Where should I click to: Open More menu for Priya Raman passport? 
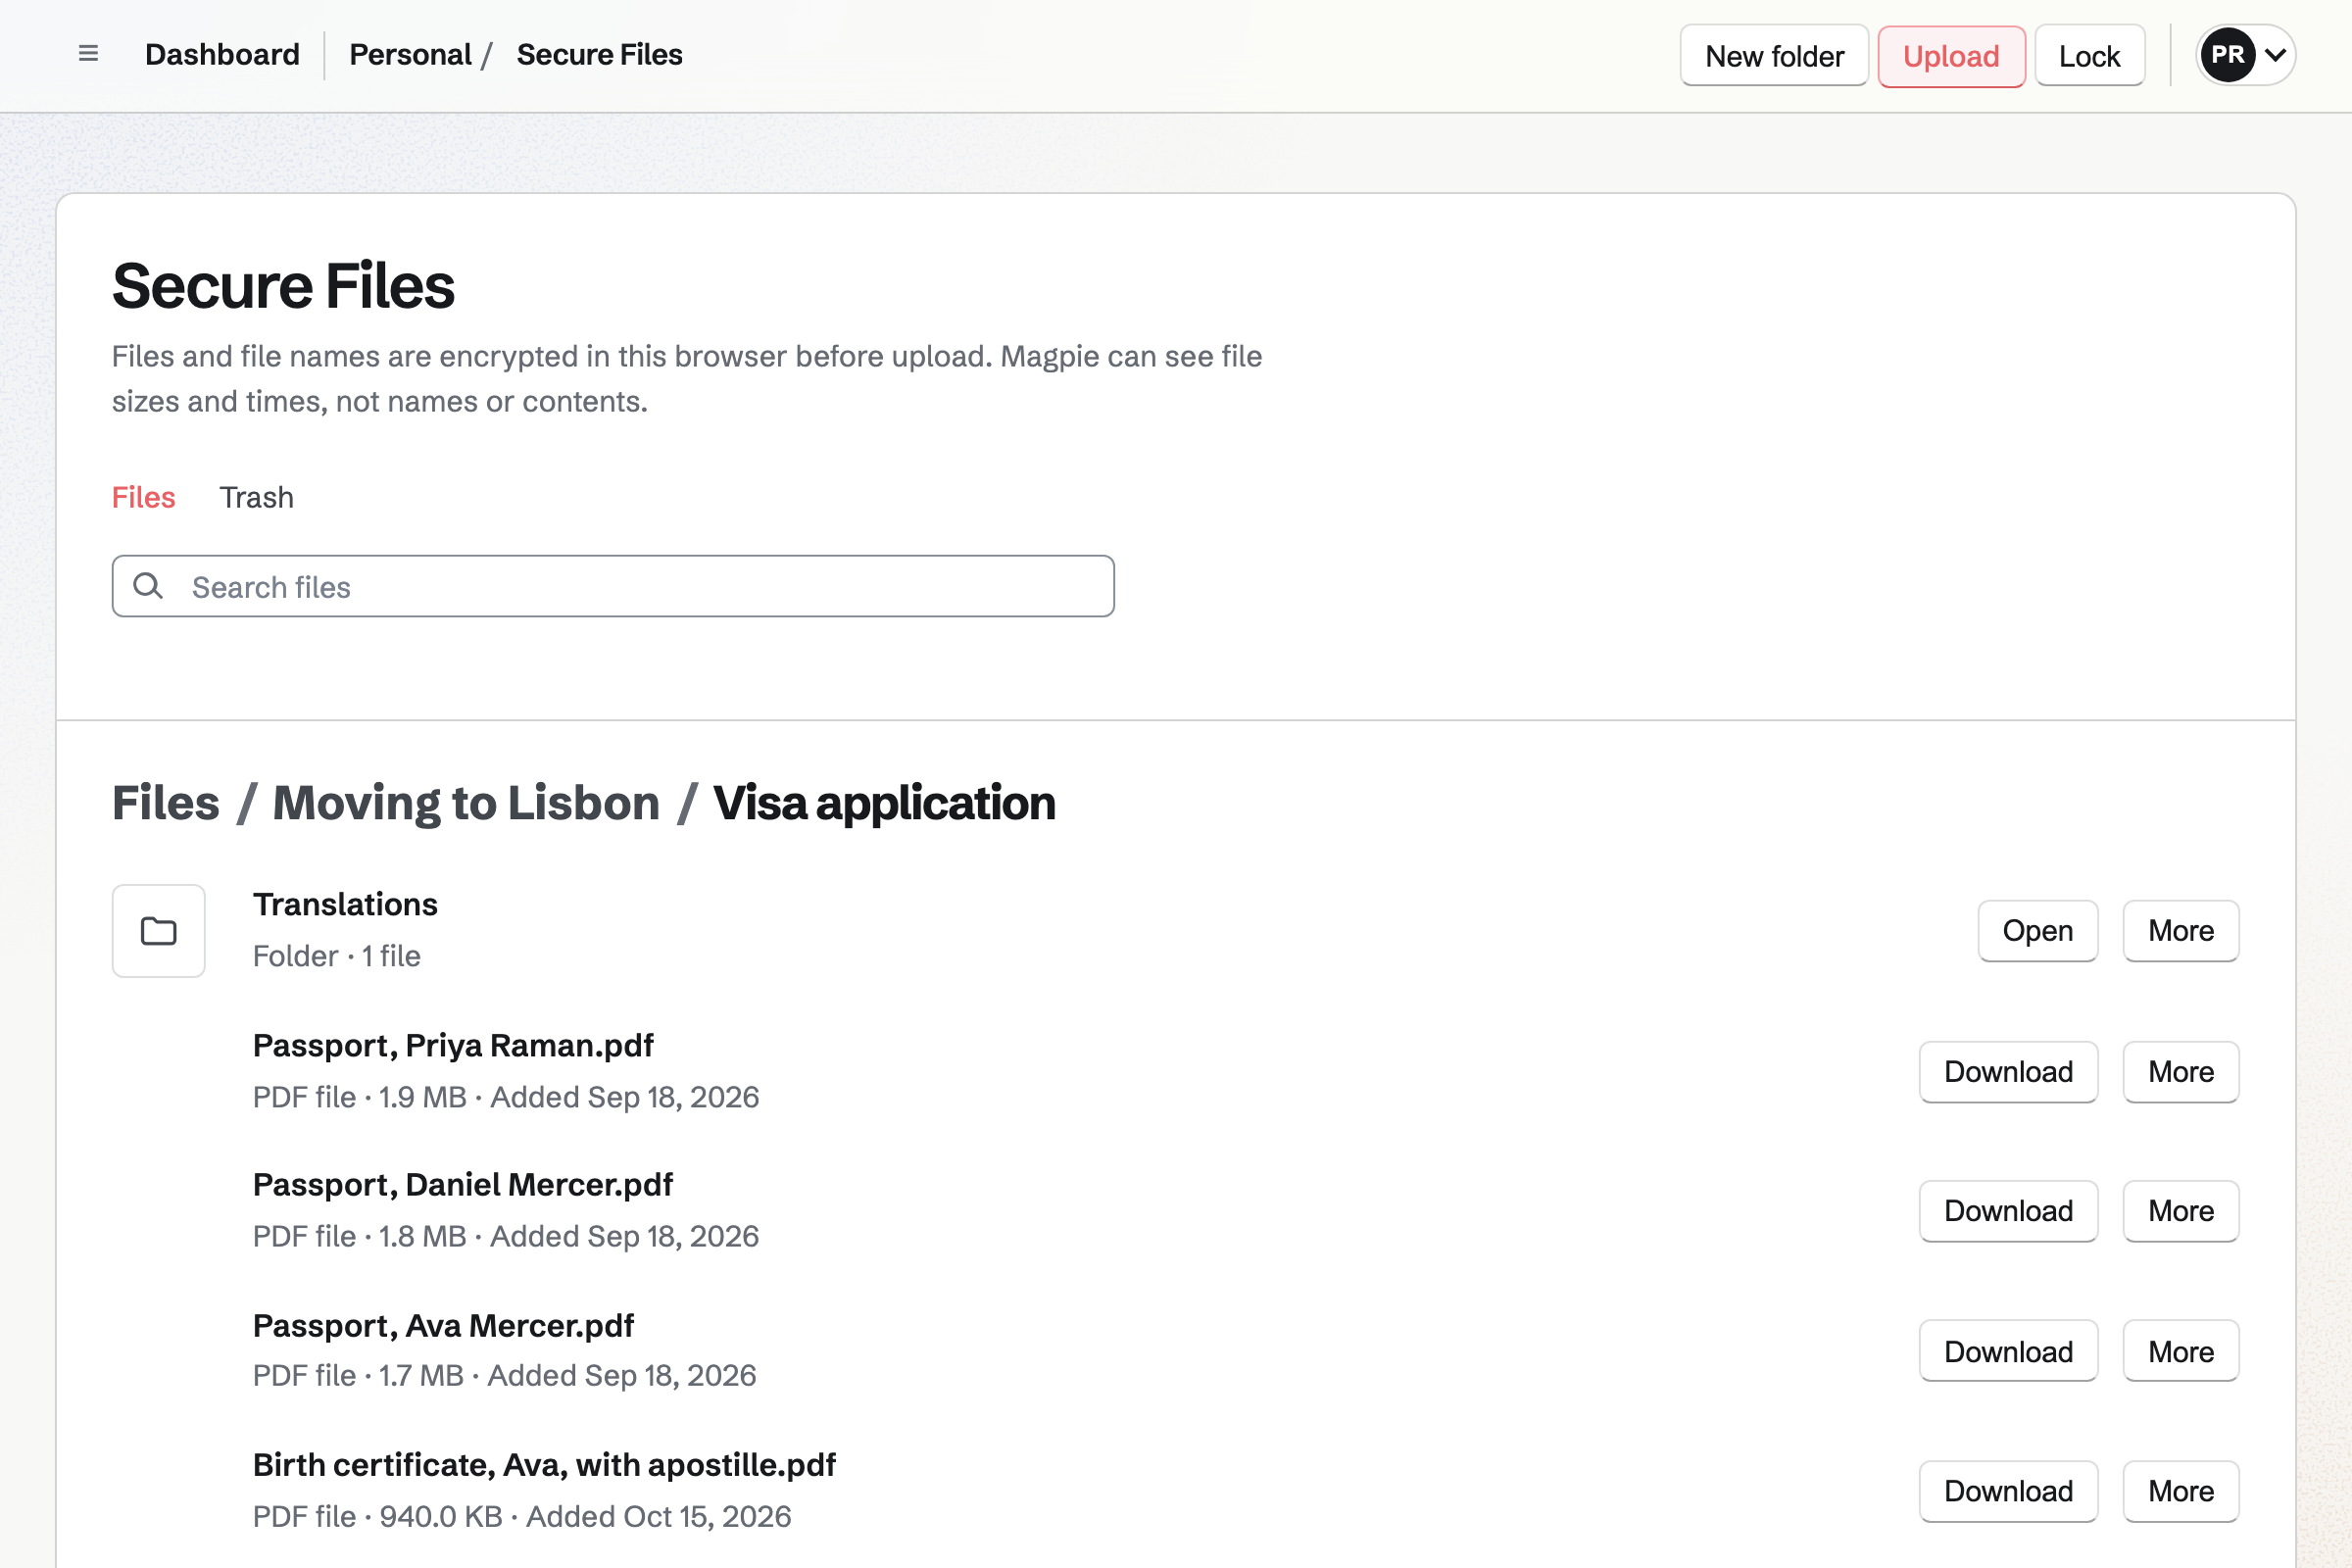[2181, 1072]
